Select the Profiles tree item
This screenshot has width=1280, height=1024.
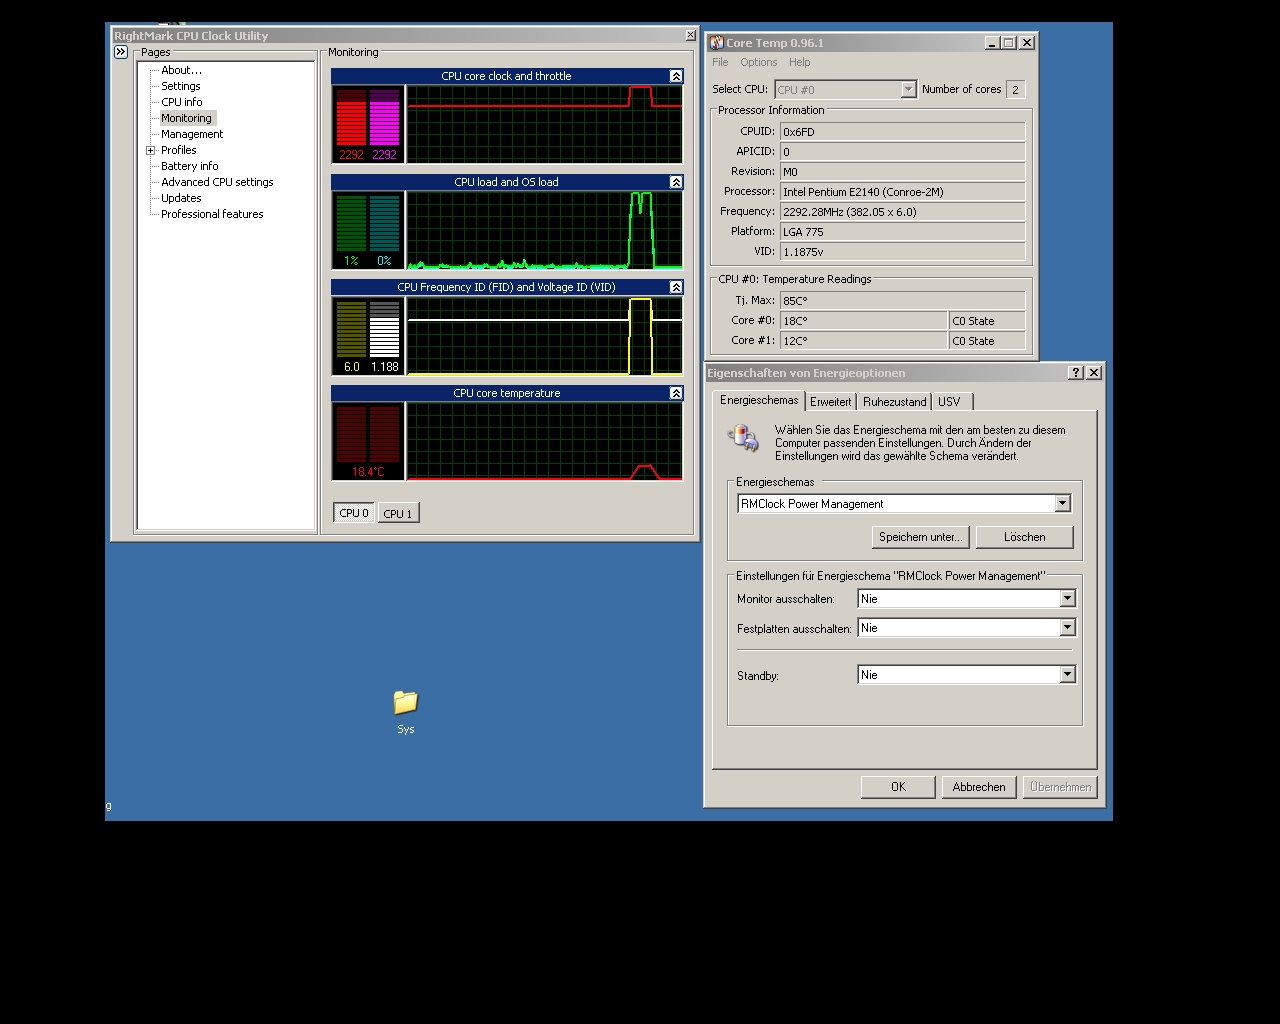coord(179,150)
